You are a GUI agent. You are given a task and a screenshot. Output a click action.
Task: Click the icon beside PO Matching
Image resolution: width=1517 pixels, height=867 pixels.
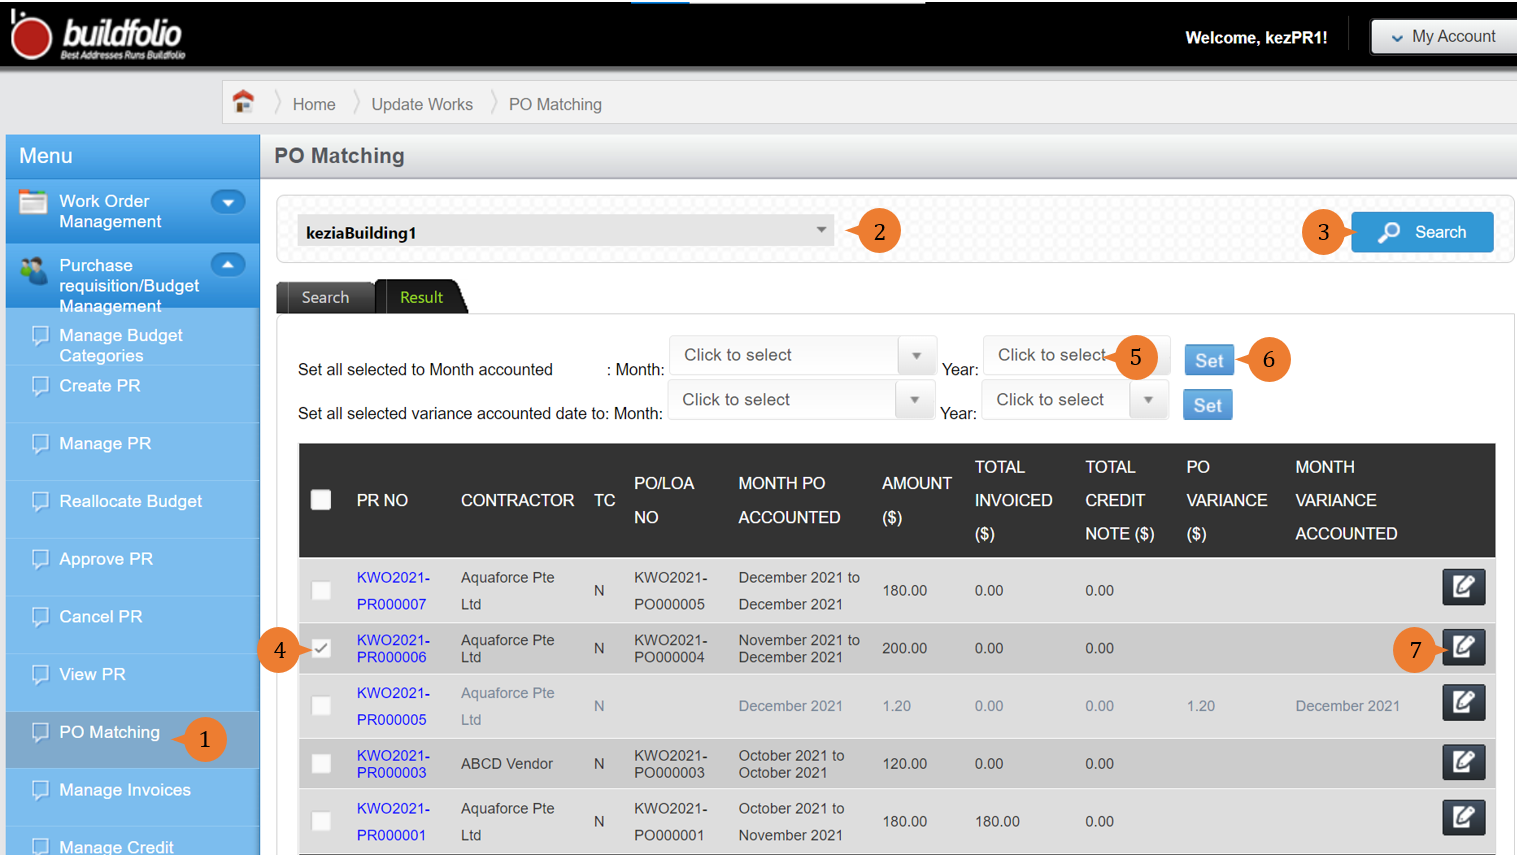point(40,732)
